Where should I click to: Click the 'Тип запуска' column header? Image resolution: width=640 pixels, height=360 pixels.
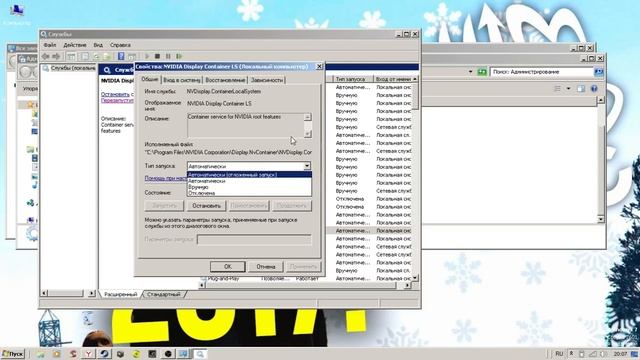353,79
